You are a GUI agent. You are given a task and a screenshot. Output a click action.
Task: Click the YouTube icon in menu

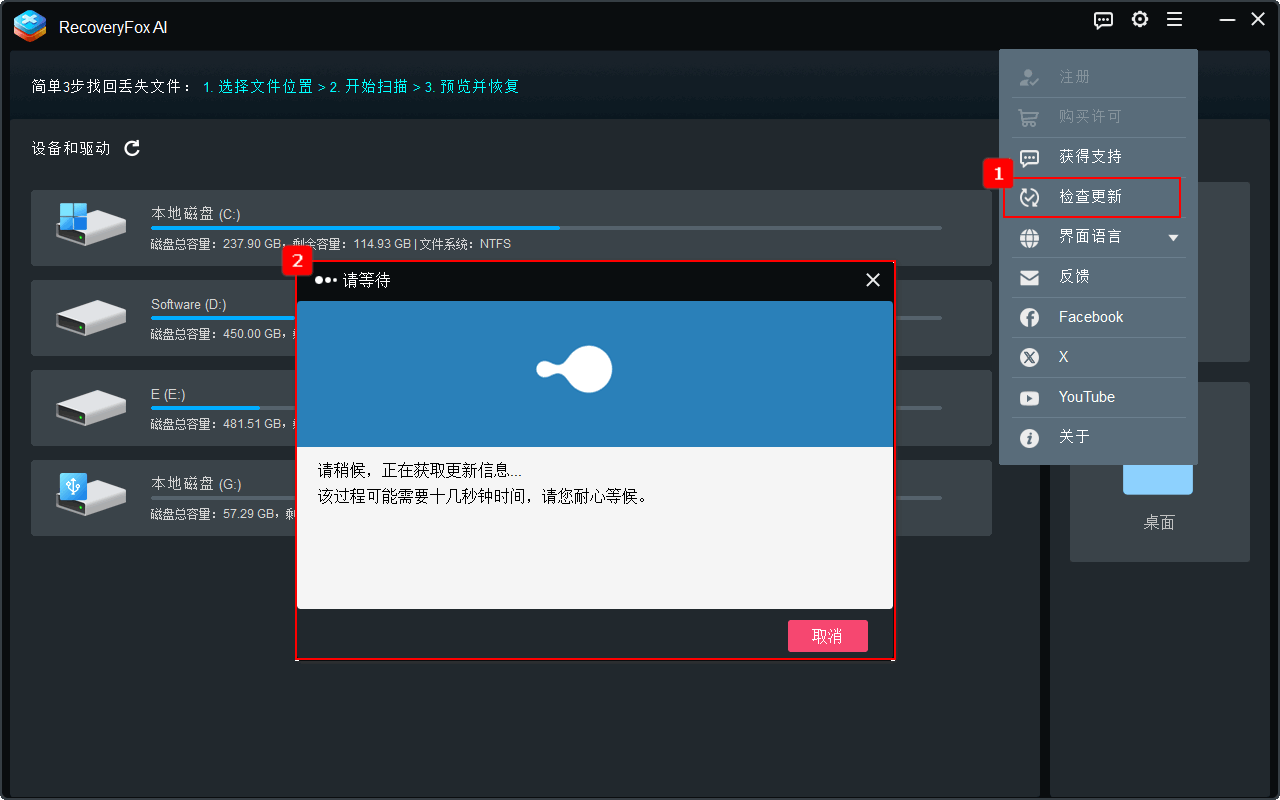(x=1029, y=398)
